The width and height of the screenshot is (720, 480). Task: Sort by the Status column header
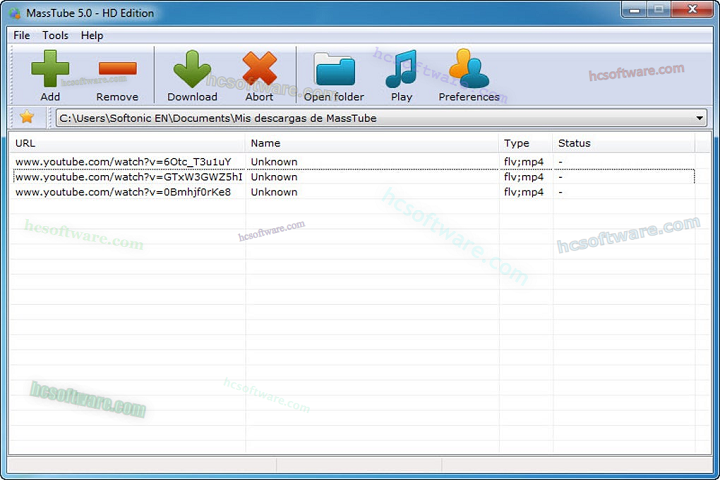tap(624, 143)
